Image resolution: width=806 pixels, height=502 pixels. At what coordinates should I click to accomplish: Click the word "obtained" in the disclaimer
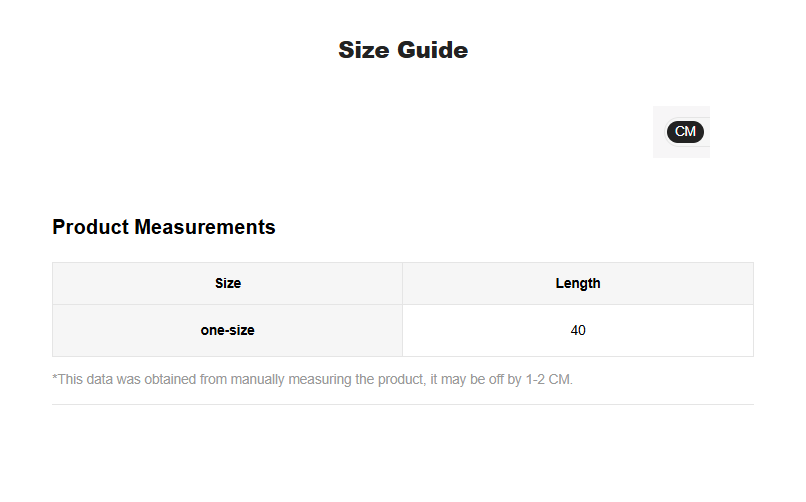point(166,380)
